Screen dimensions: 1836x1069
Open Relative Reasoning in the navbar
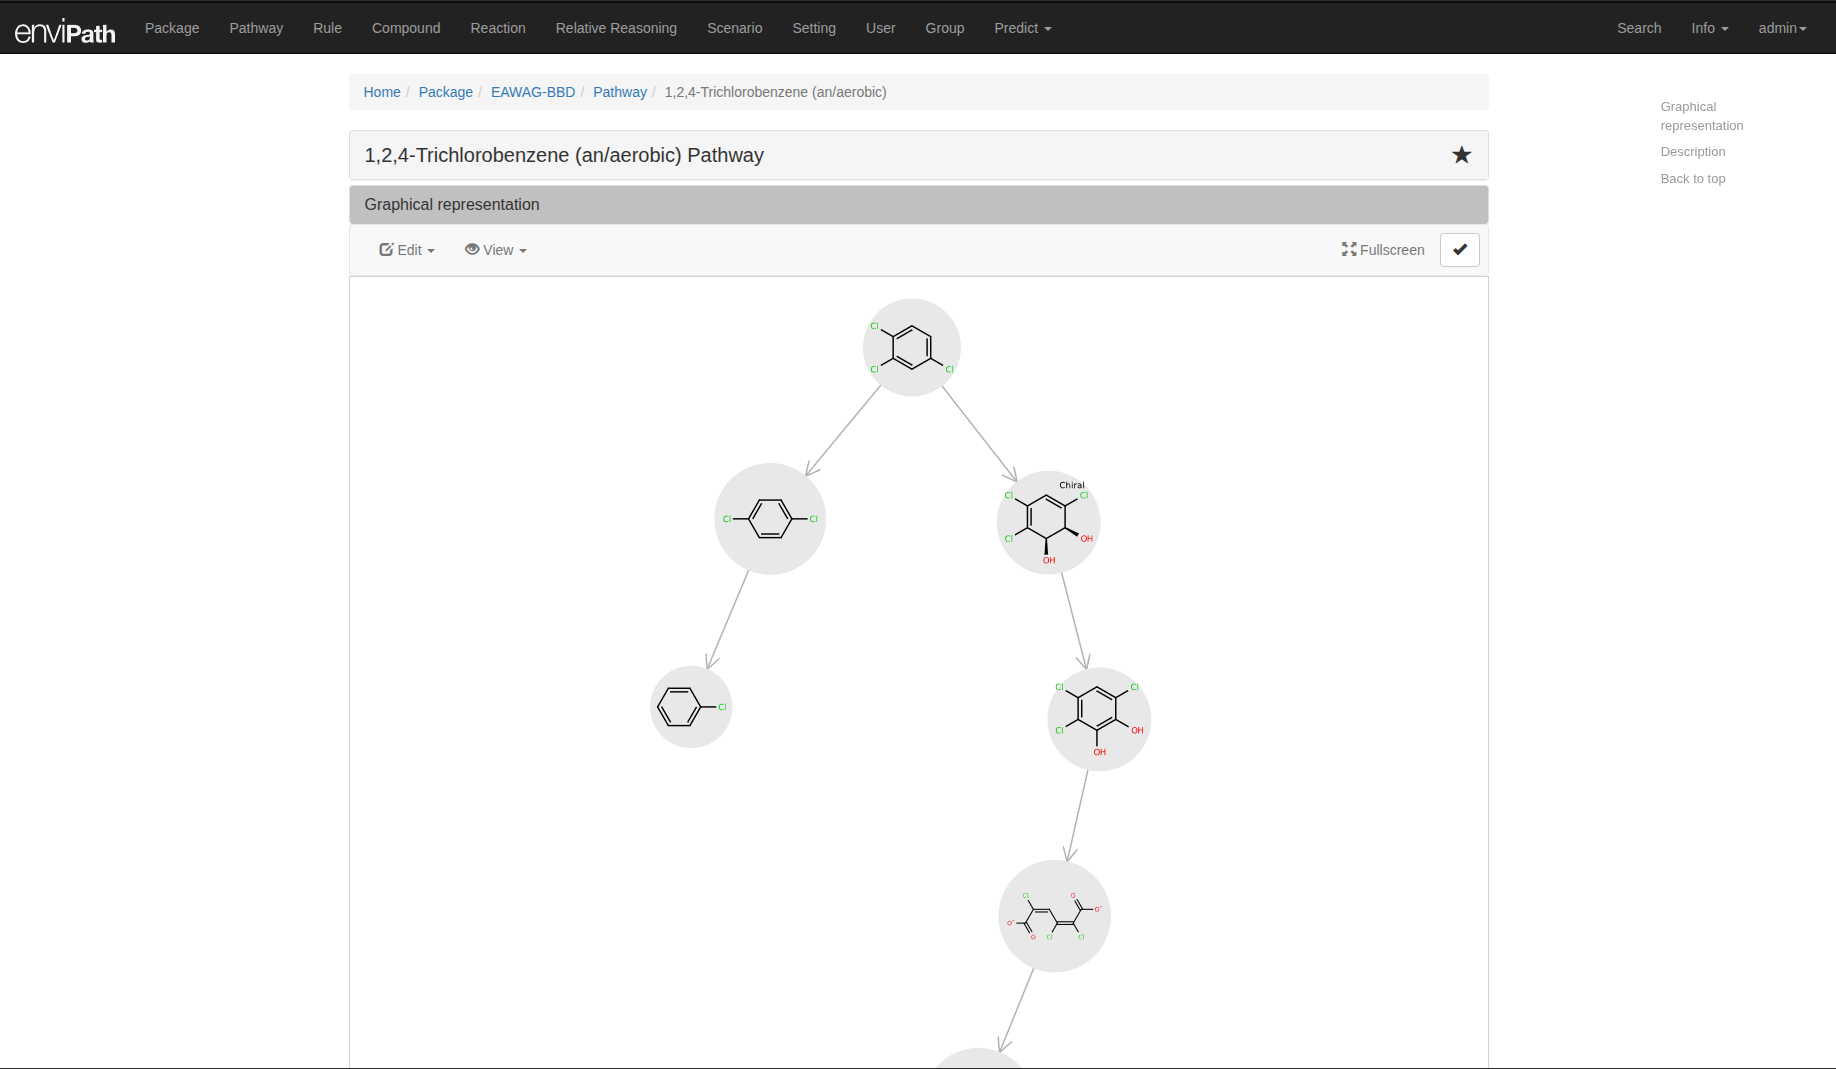(616, 28)
